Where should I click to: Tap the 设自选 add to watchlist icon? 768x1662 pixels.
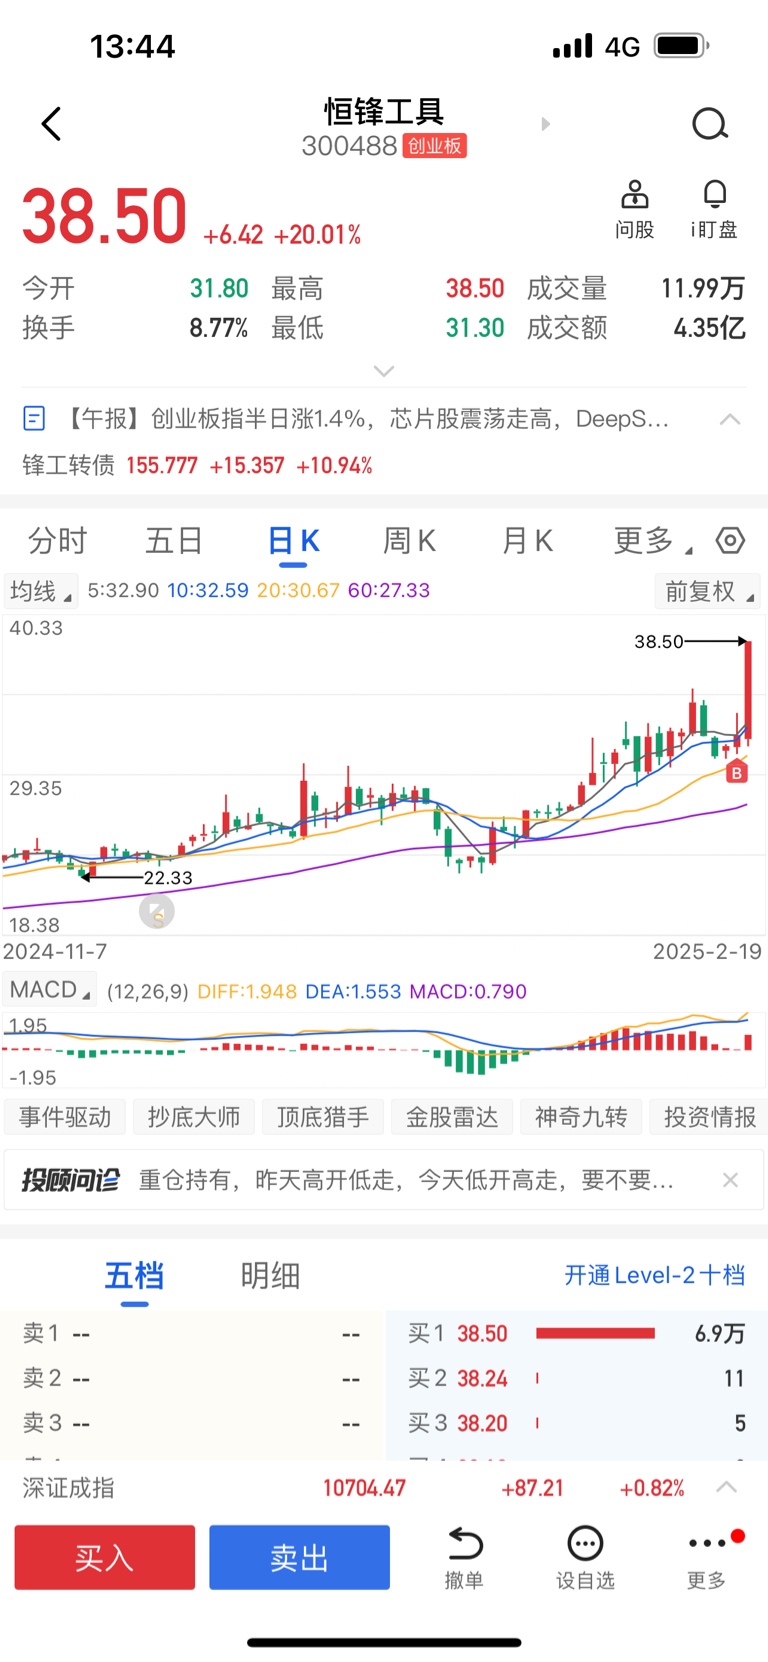585,1545
